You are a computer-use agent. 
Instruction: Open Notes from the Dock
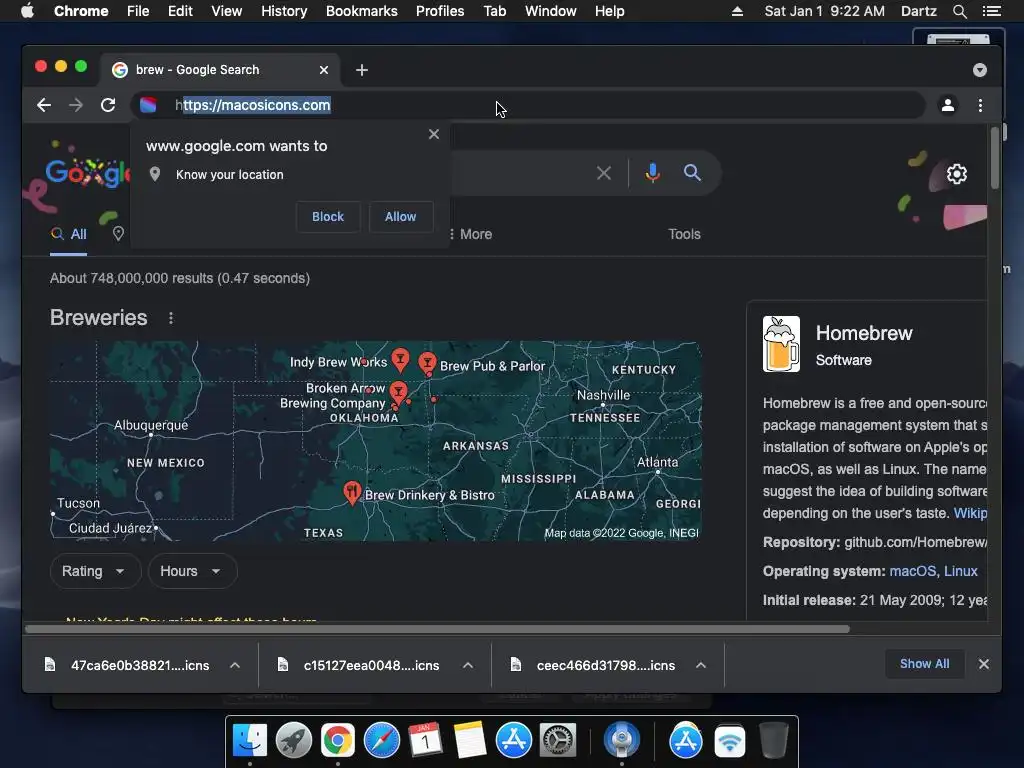[x=470, y=741]
